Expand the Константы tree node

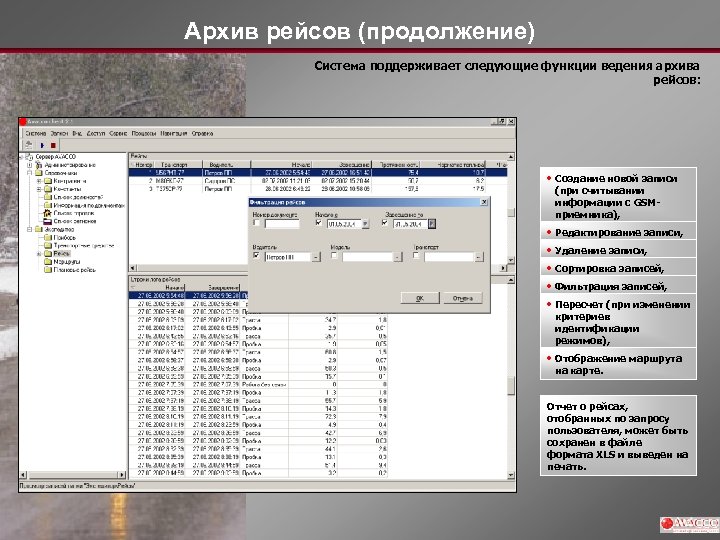tap(39, 189)
